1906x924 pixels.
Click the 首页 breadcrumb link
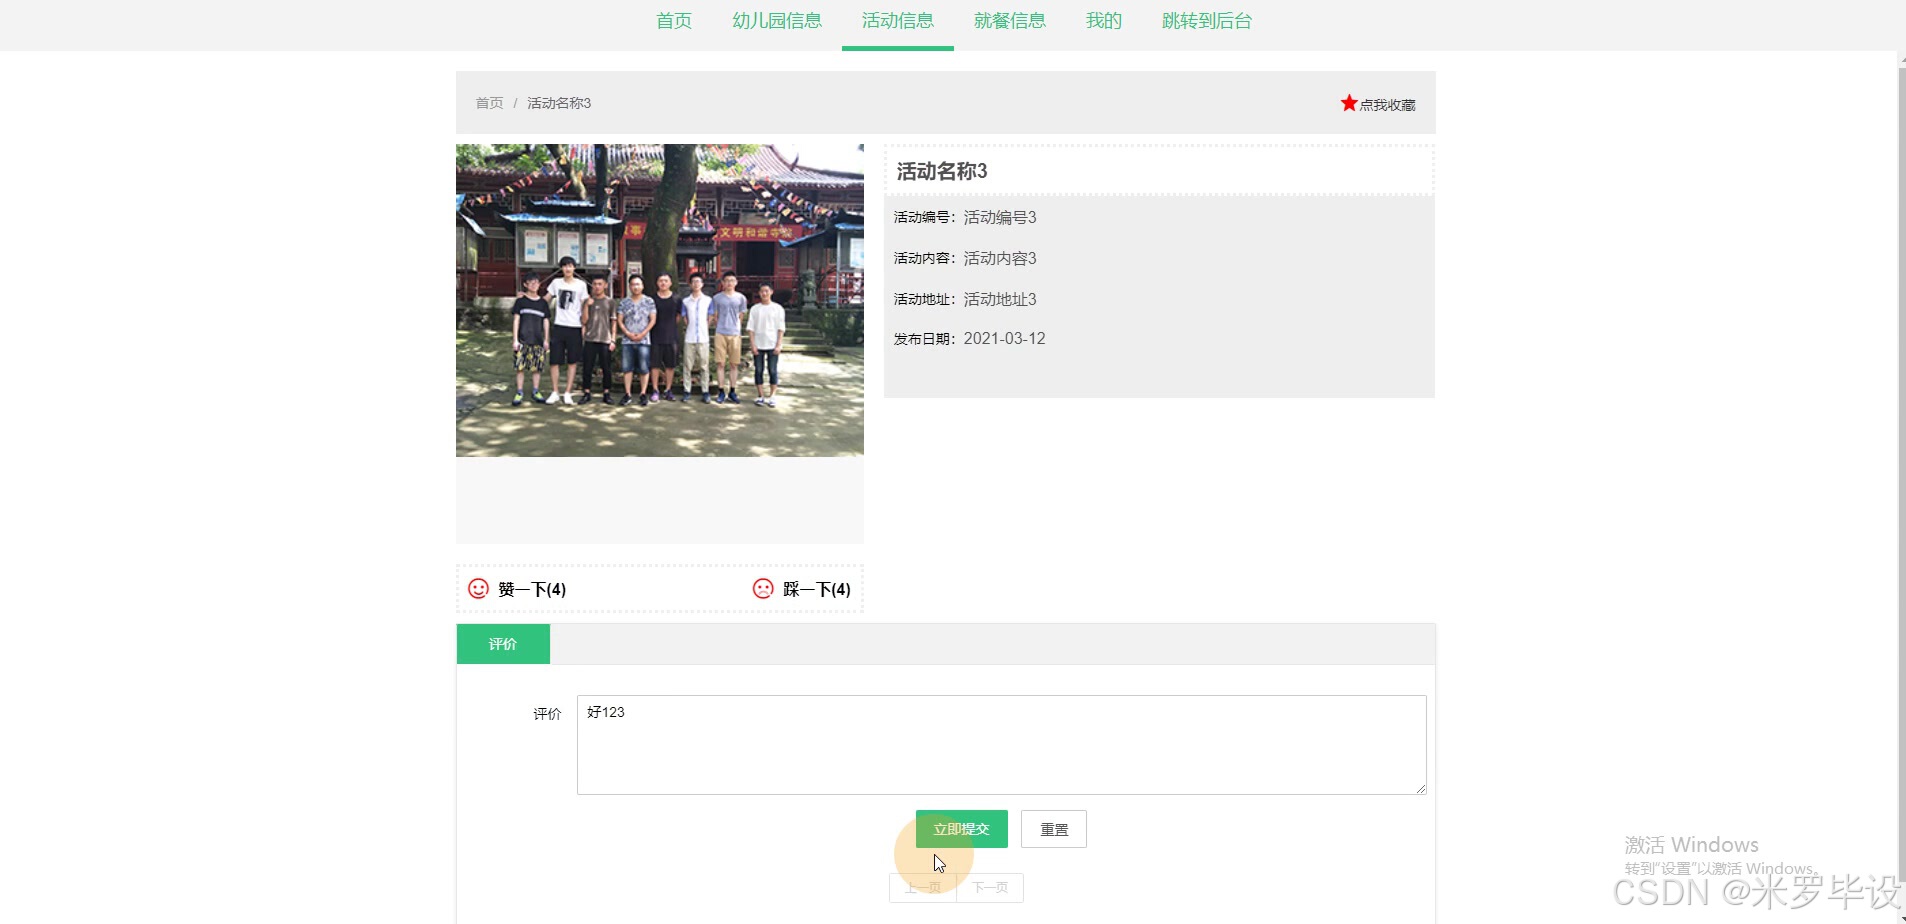click(x=489, y=103)
